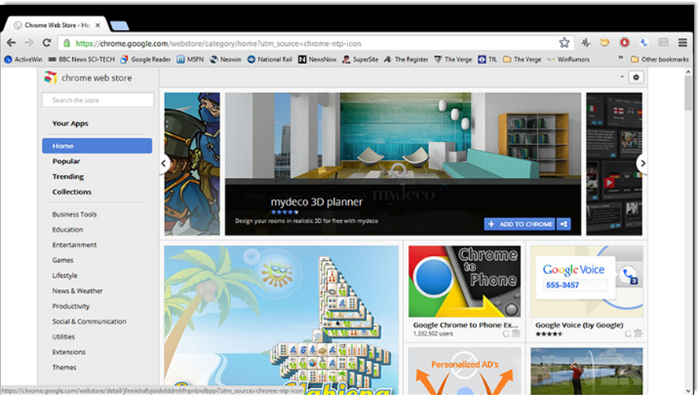Click the red Opera extension icon
Viewport: 699px width, 395px height.
(x=624, y=42)
